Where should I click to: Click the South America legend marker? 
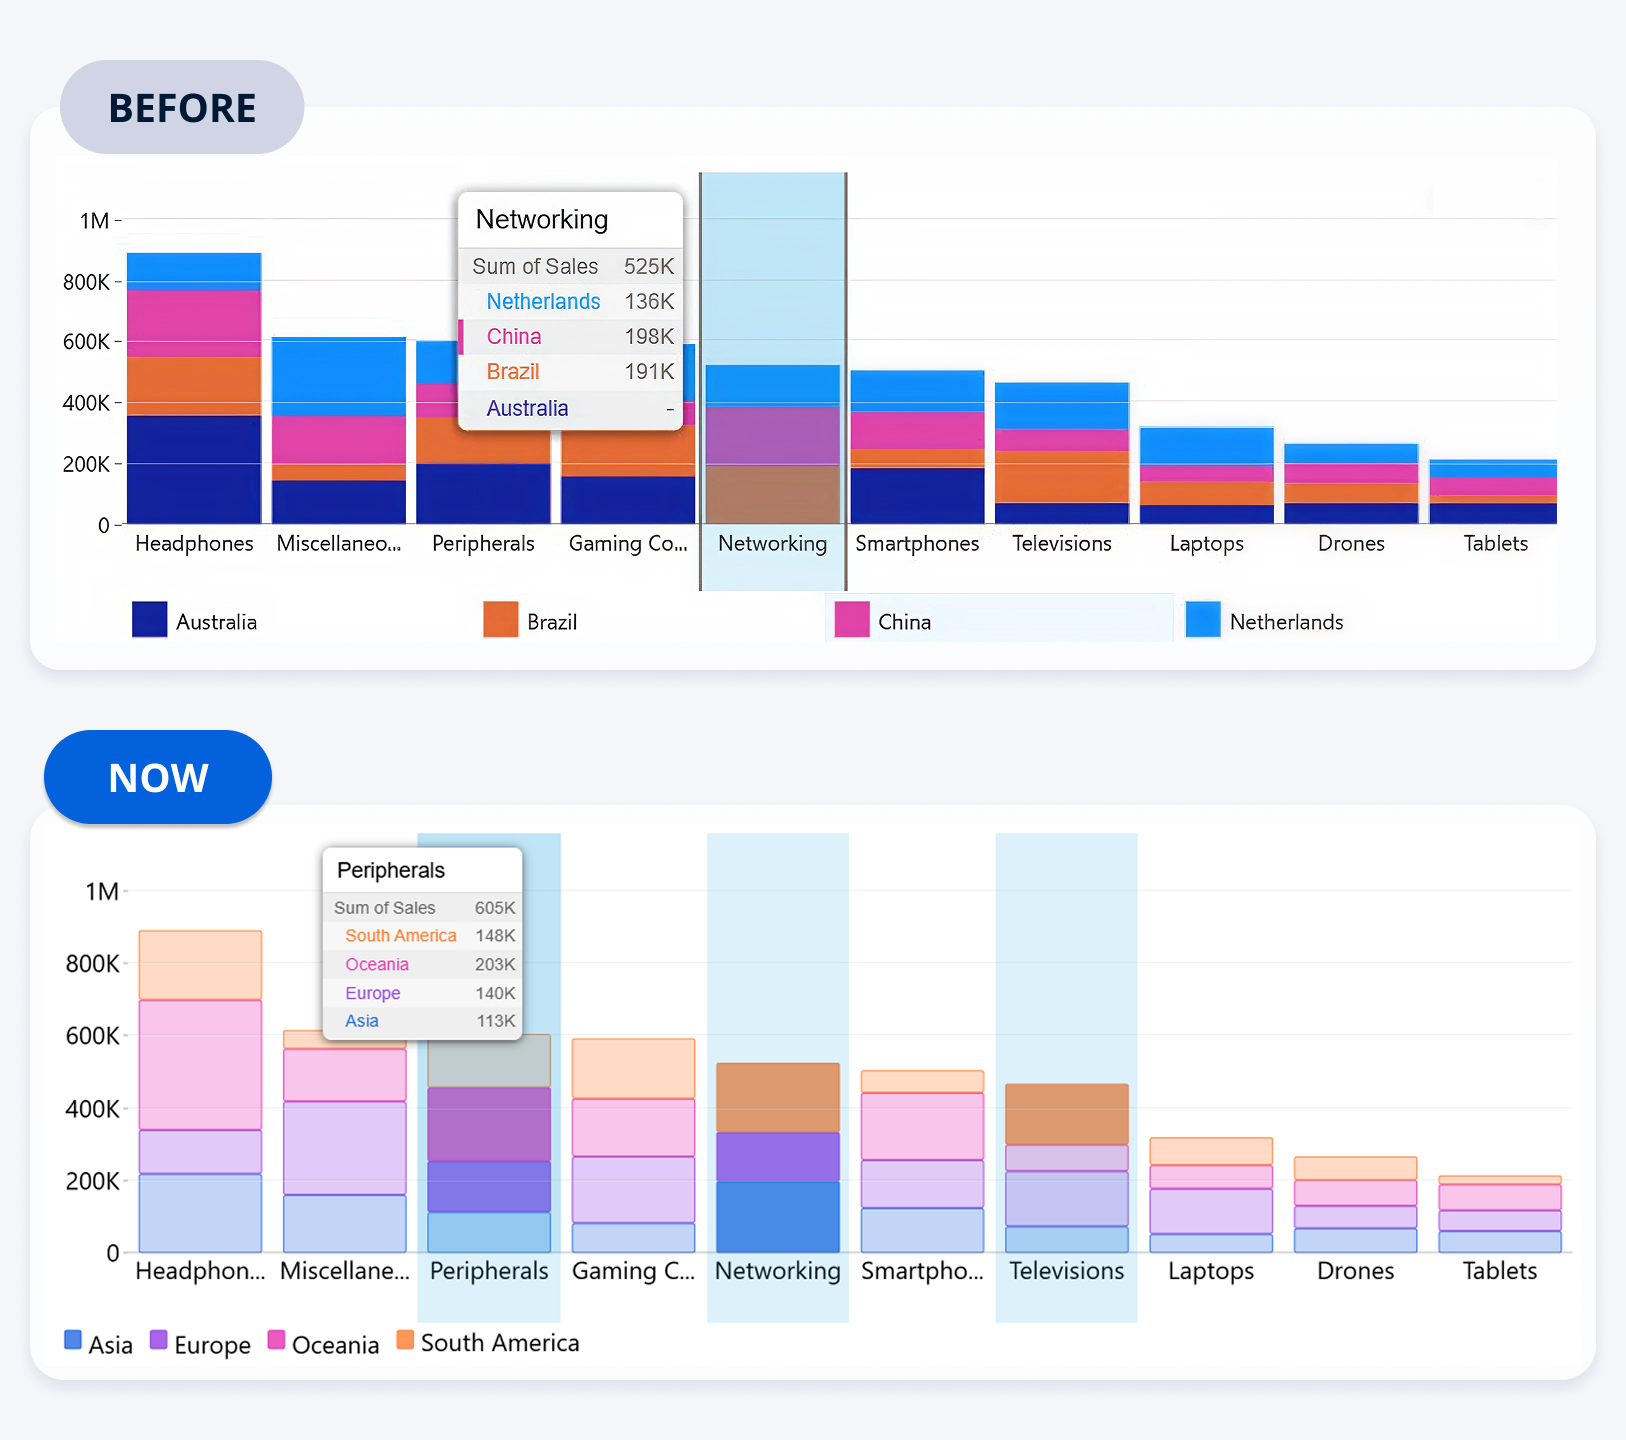tap(405, 1340)
